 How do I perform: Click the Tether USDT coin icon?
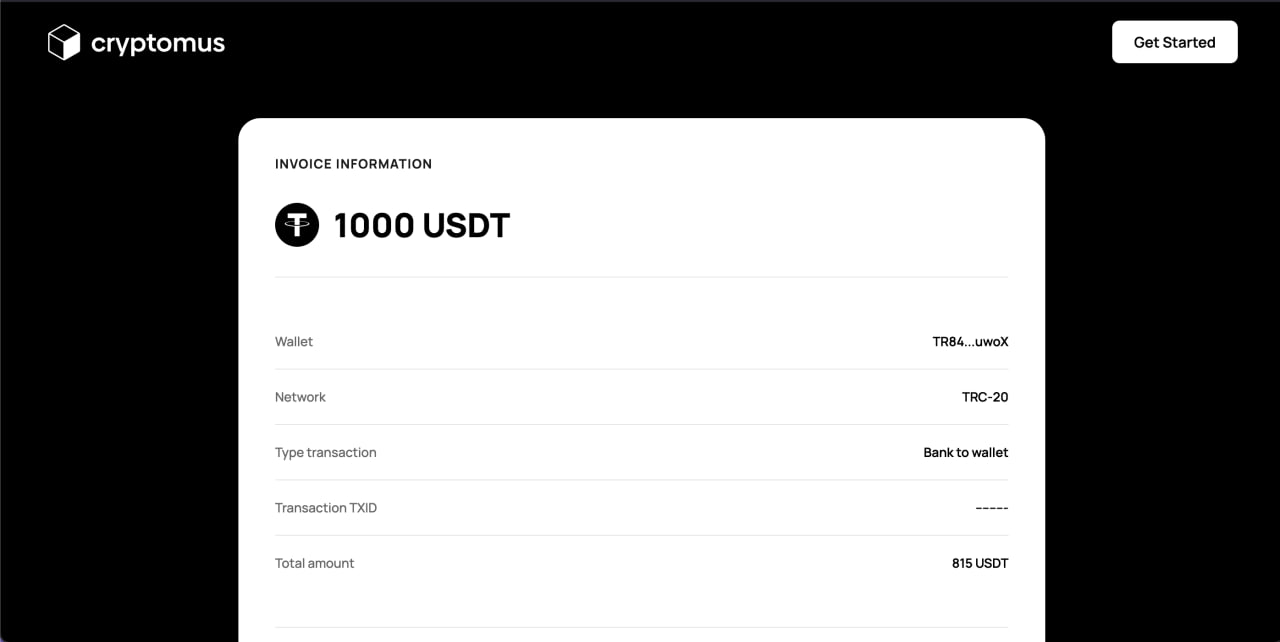296,224
